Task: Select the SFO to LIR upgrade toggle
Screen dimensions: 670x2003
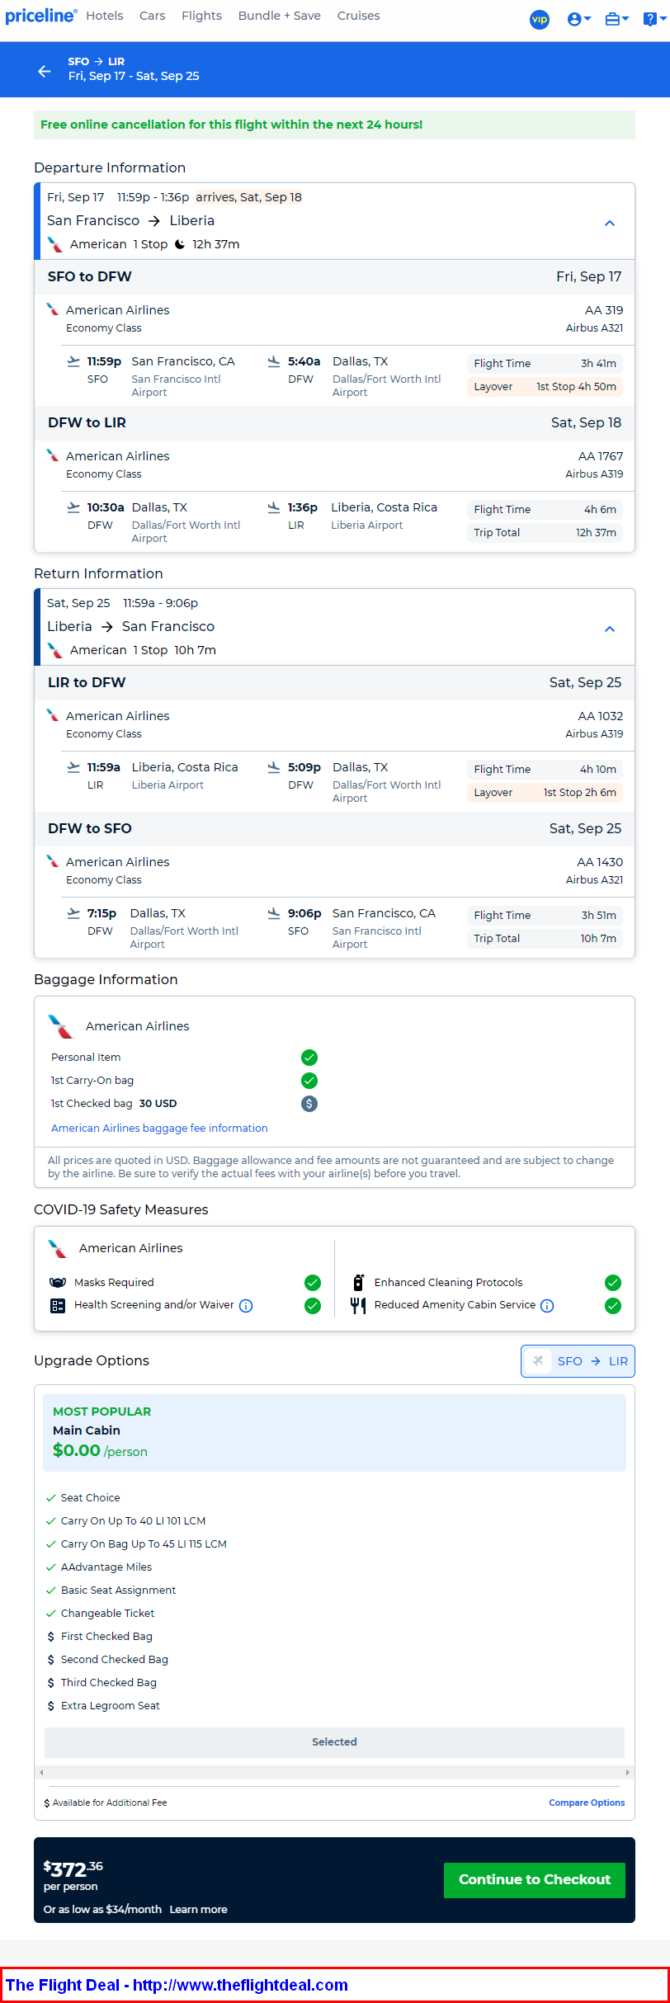Action: pos(578,1361)
